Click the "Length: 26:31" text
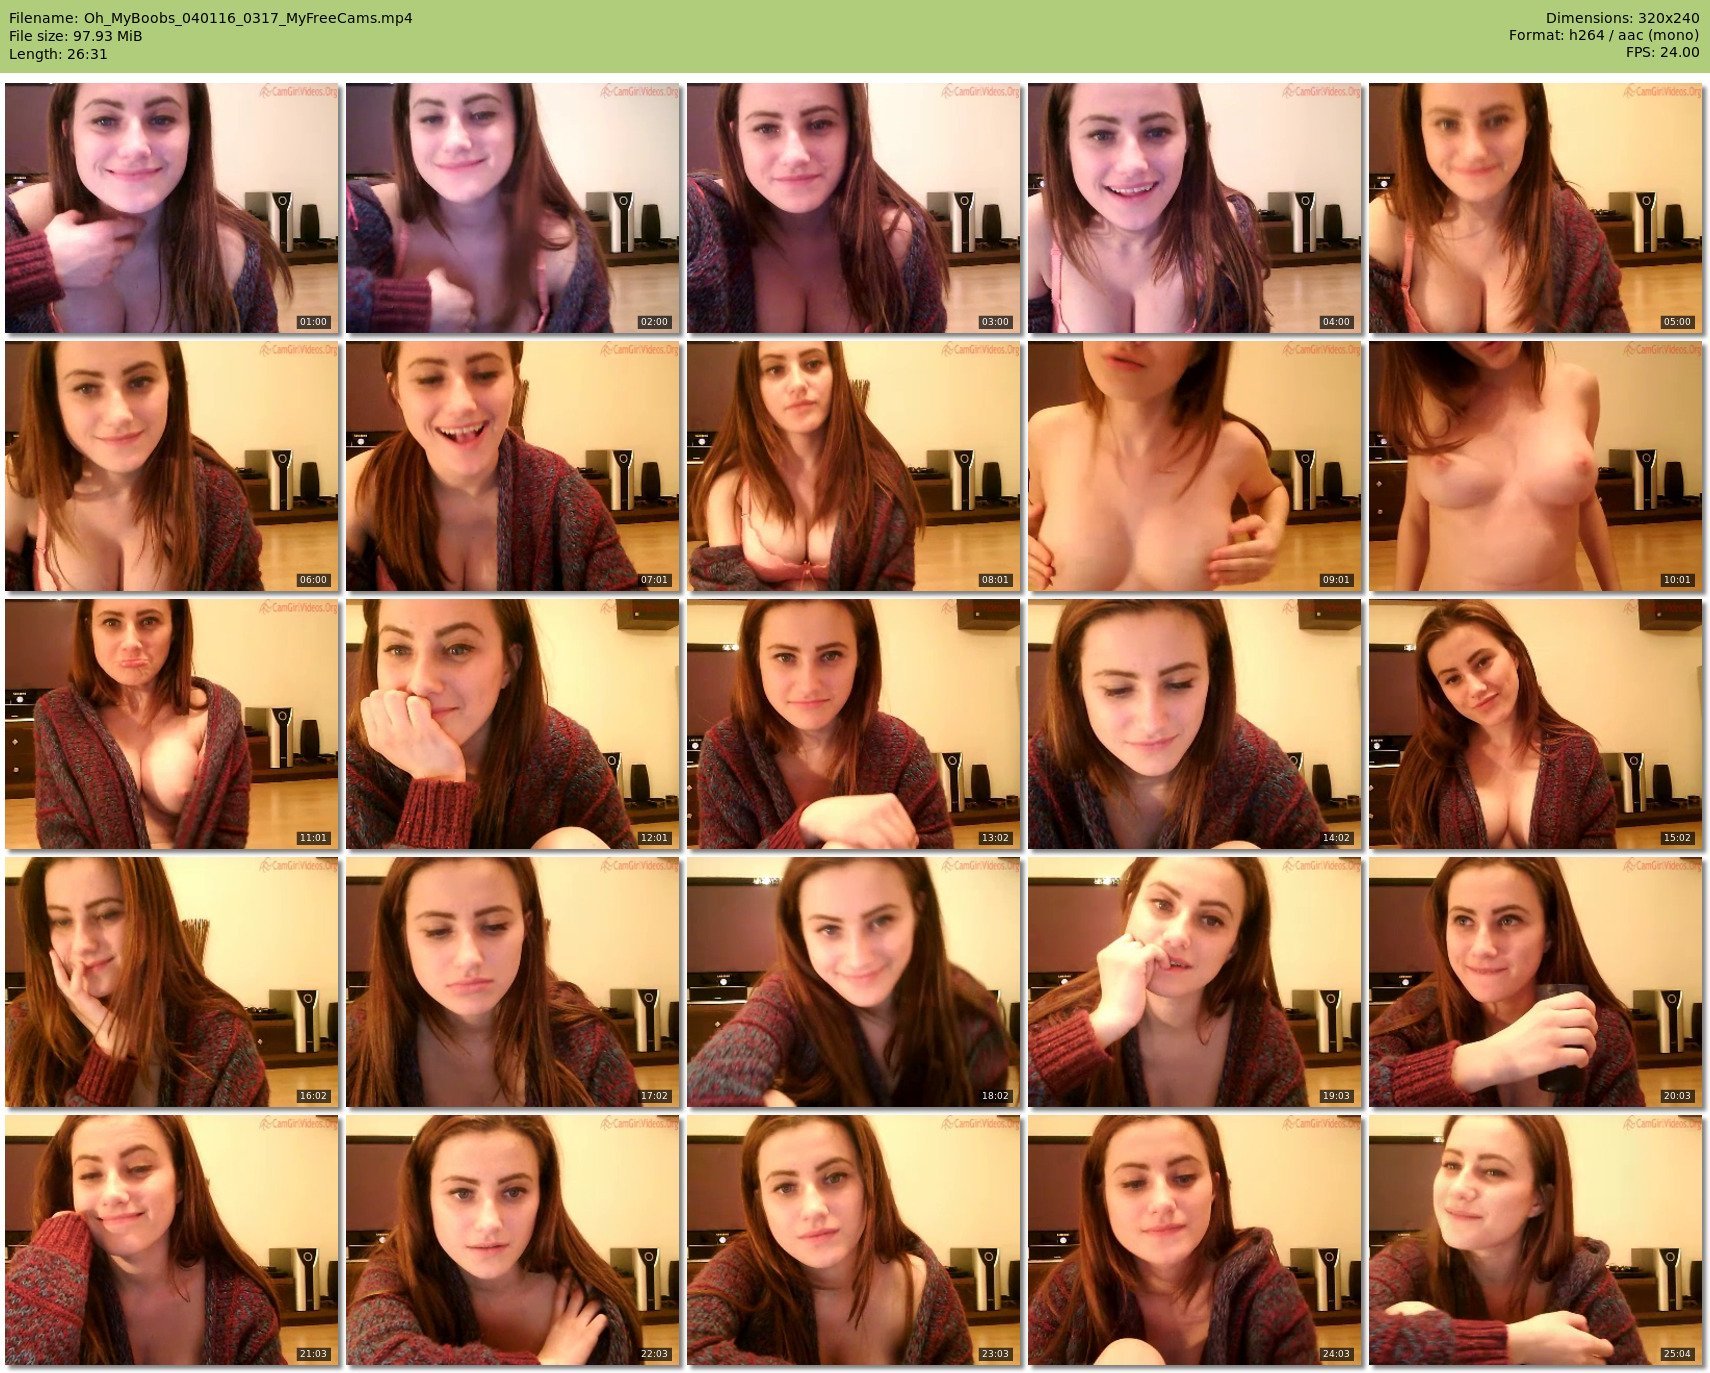The image size is (1710, 1373). (x=58, y=54)
